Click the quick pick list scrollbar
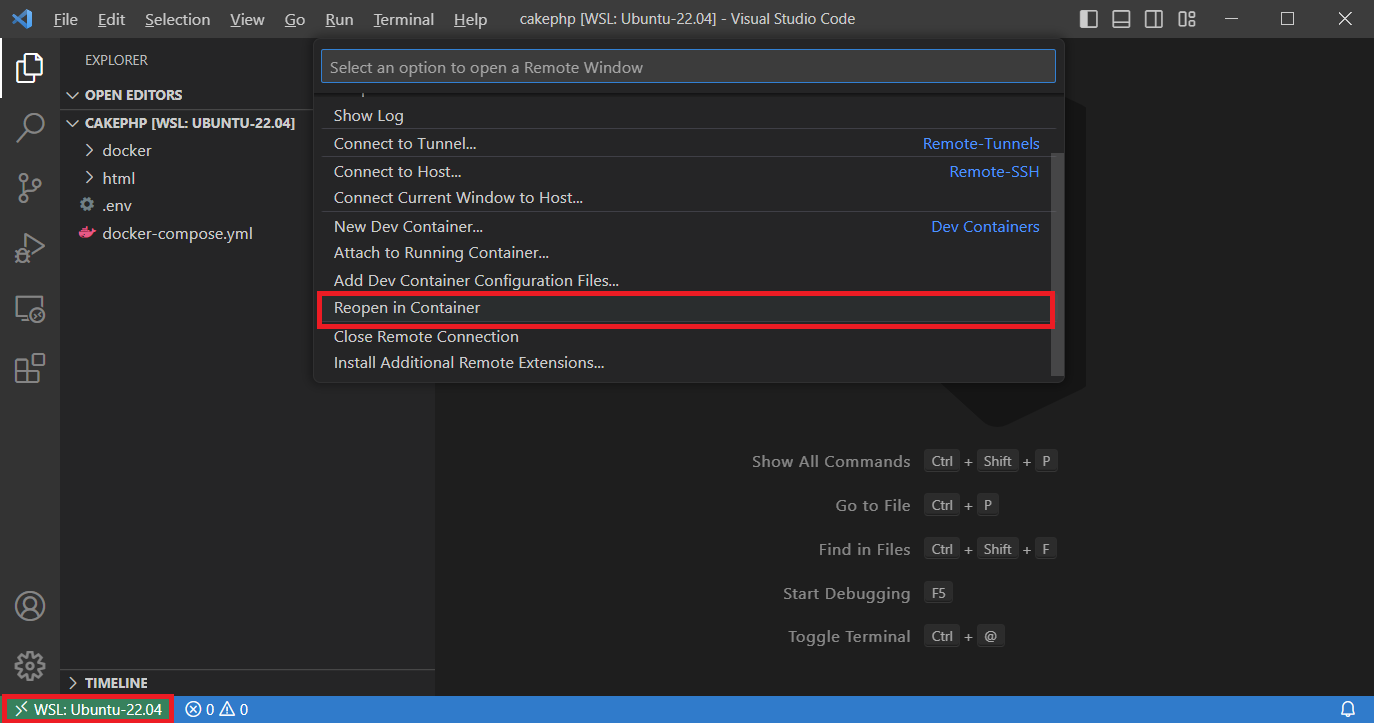 1058,265
